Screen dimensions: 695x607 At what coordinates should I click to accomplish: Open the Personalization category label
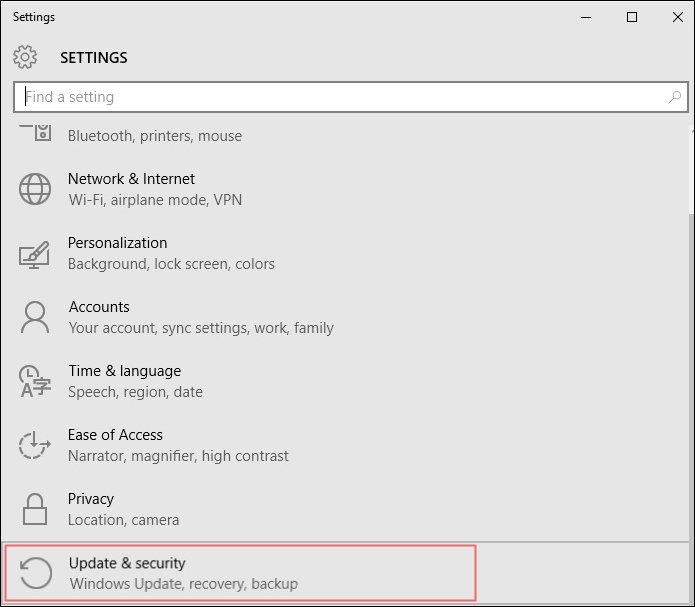pyautogui.click(x=117, y=243)
